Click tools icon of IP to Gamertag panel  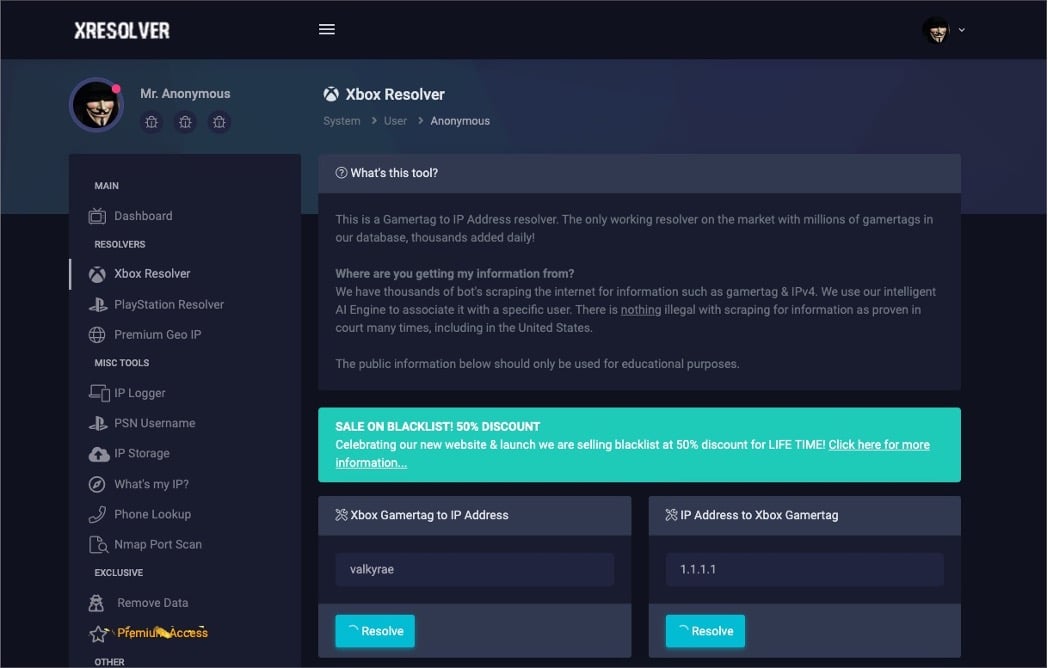(x=672, y=515)
